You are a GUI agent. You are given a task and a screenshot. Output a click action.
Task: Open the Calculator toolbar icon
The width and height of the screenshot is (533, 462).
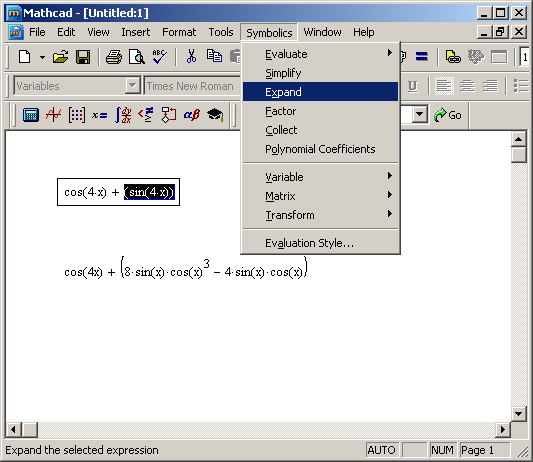tap(31, 115)
